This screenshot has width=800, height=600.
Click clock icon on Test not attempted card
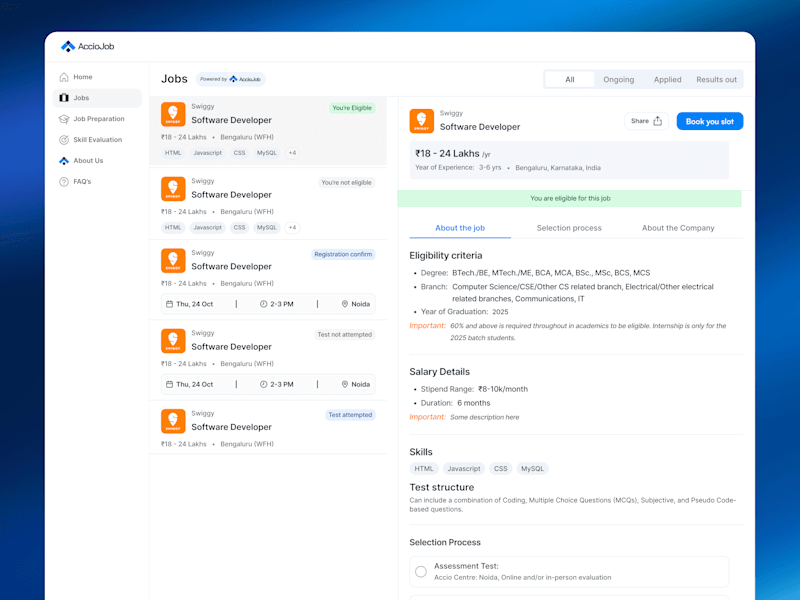tap(263, 384)
